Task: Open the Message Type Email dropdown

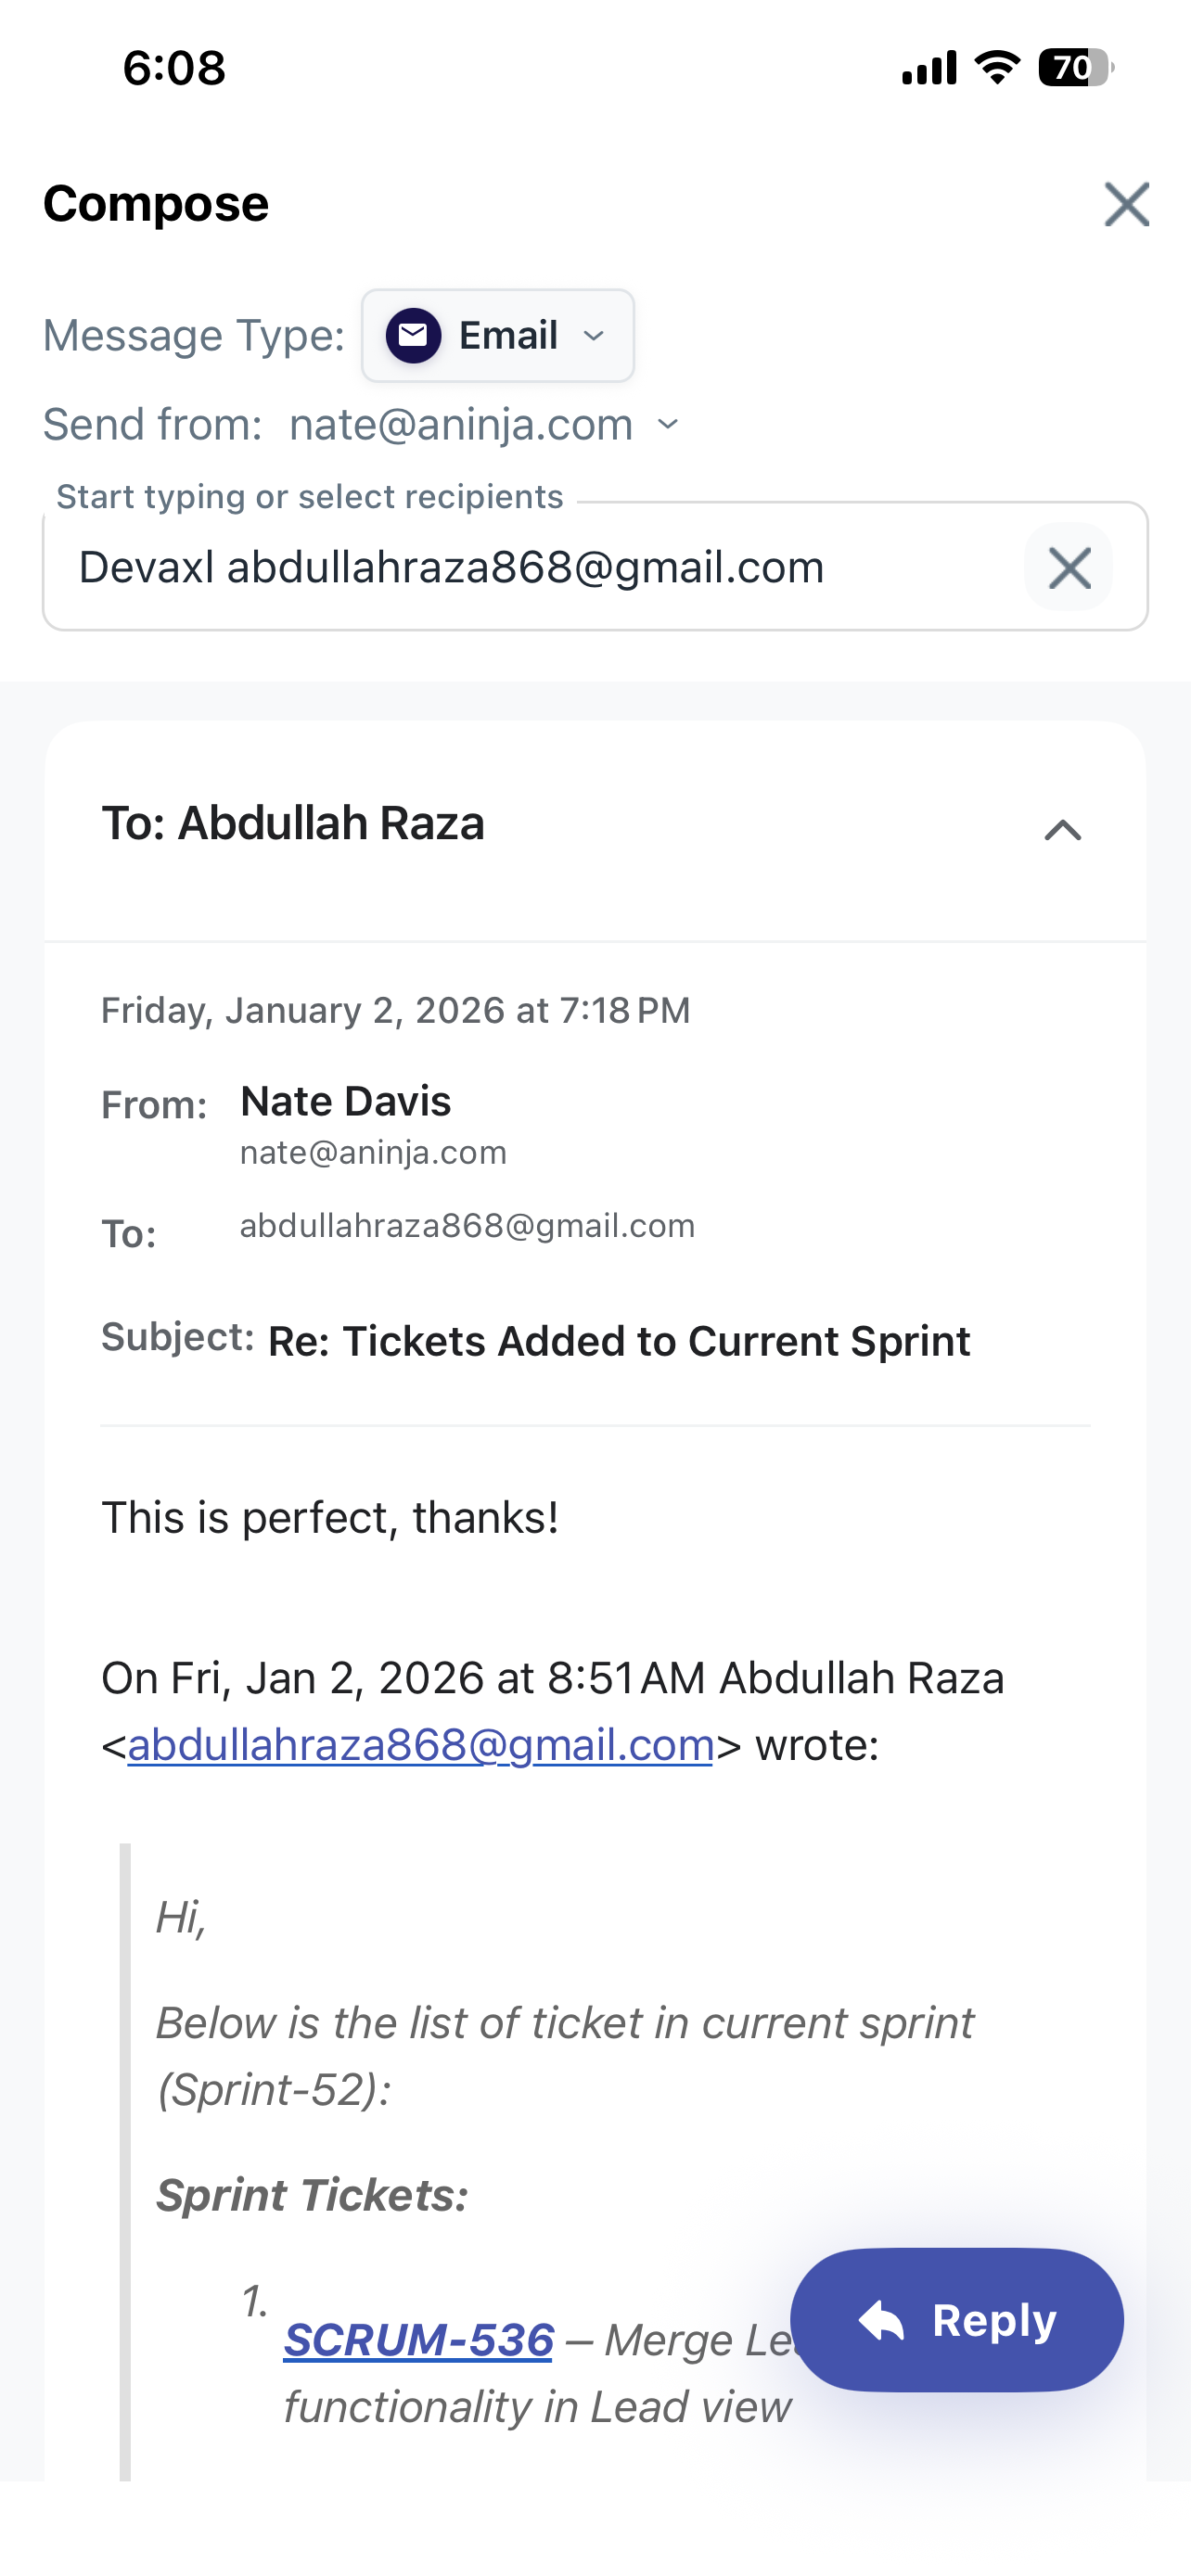Action: 498,336
